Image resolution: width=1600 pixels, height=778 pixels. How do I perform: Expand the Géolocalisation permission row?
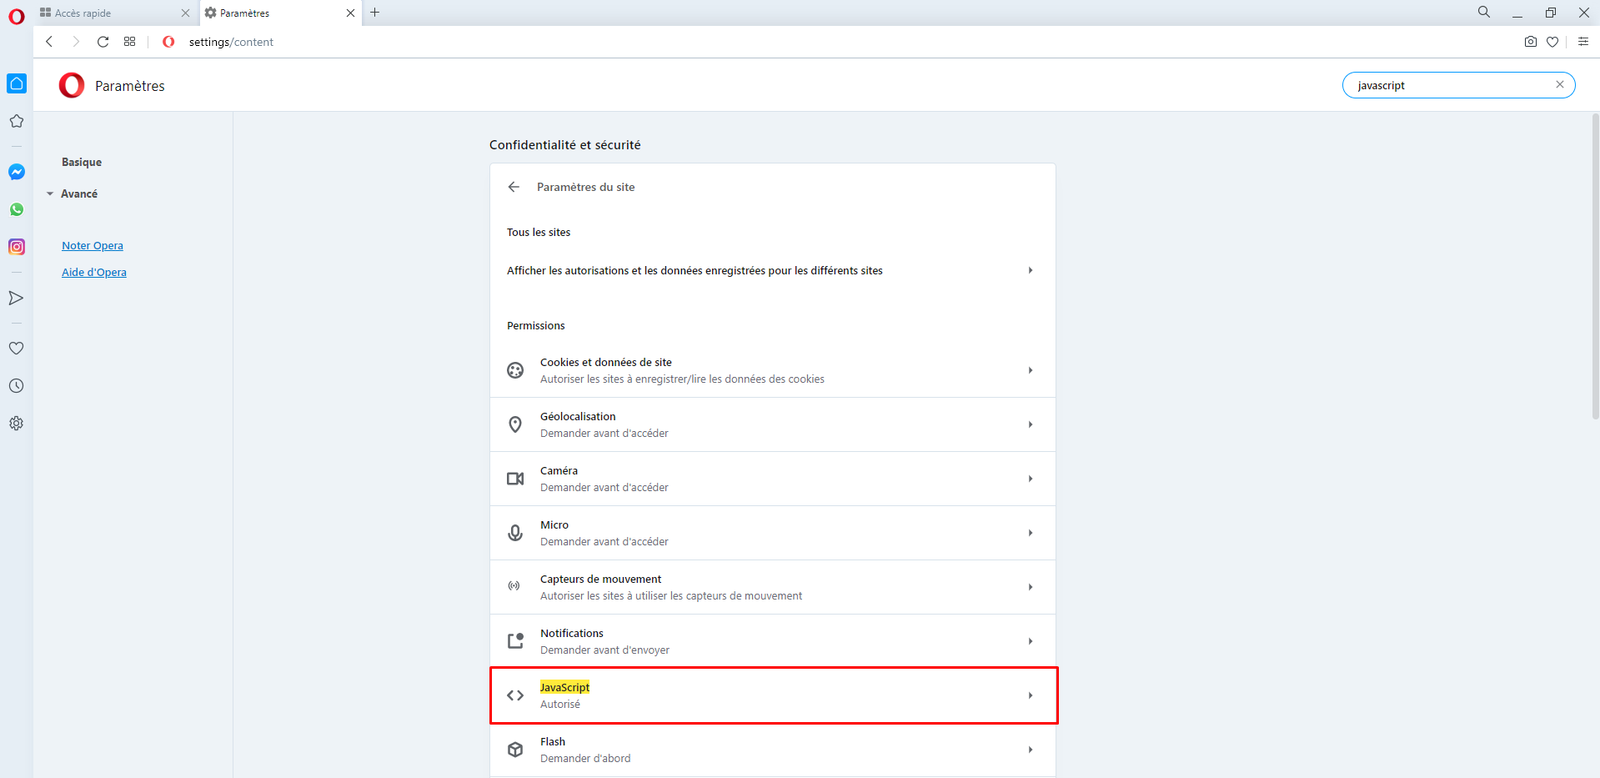pos(773,425)
